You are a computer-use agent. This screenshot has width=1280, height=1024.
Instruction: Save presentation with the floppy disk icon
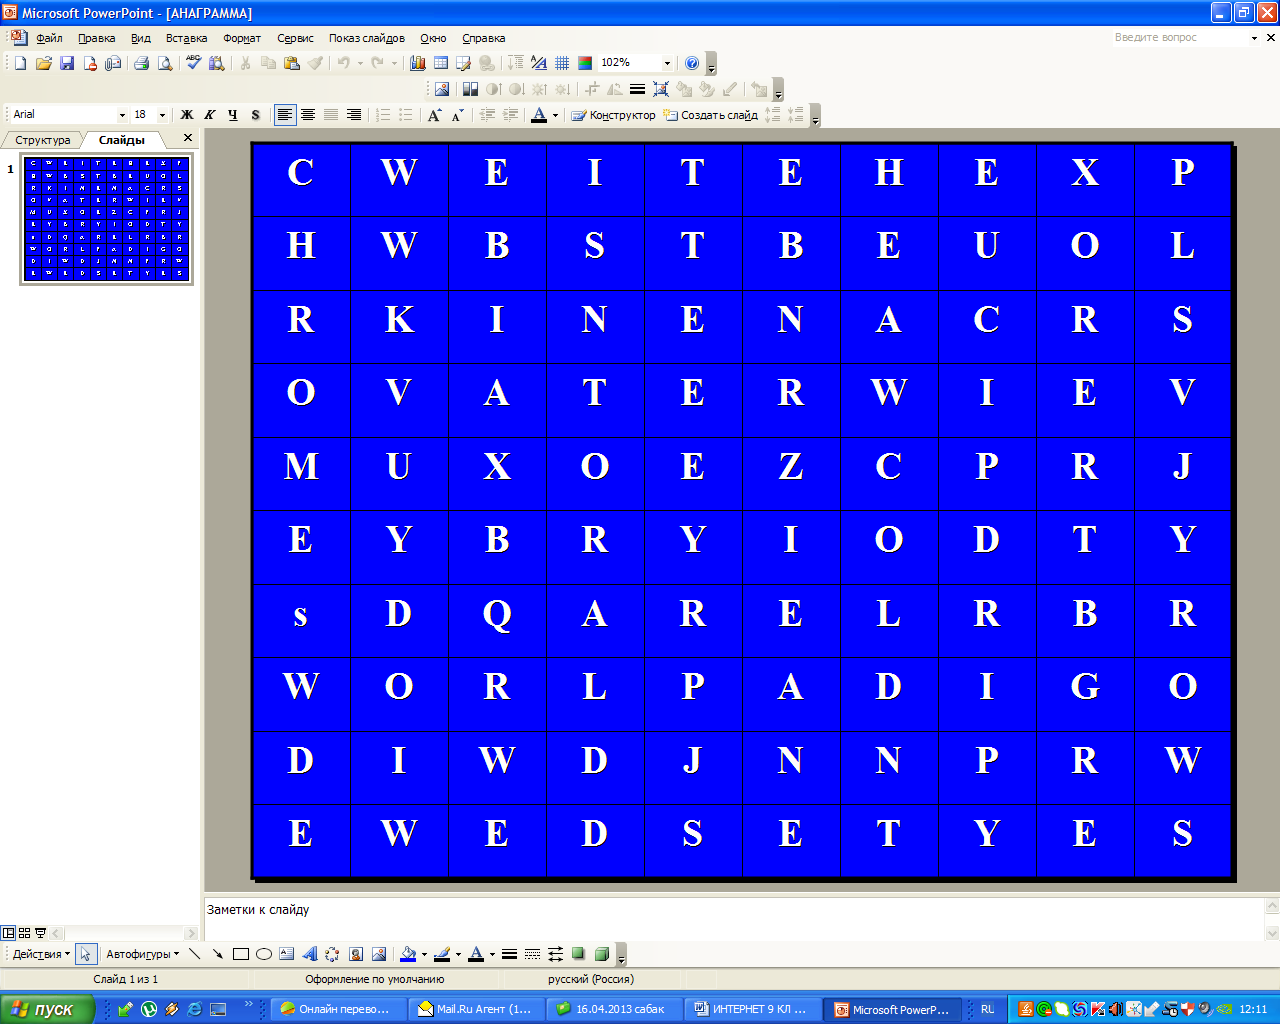tap(66, 63)
